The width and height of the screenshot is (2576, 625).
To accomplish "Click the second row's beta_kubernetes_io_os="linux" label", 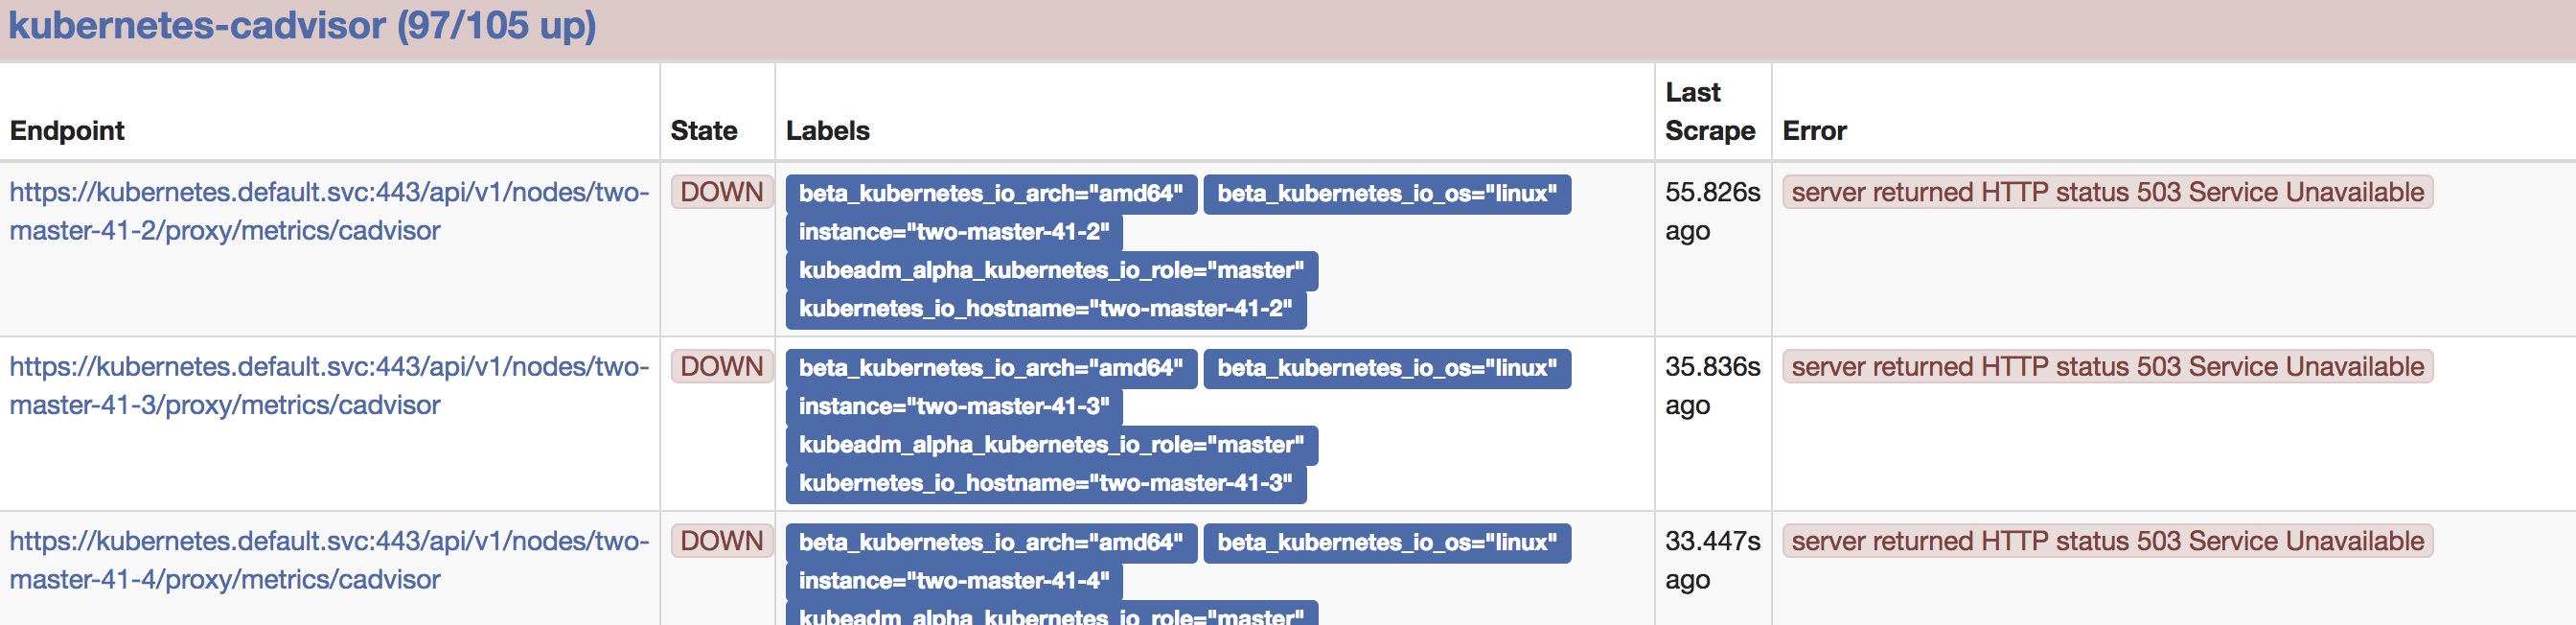I will (1387, 369).
